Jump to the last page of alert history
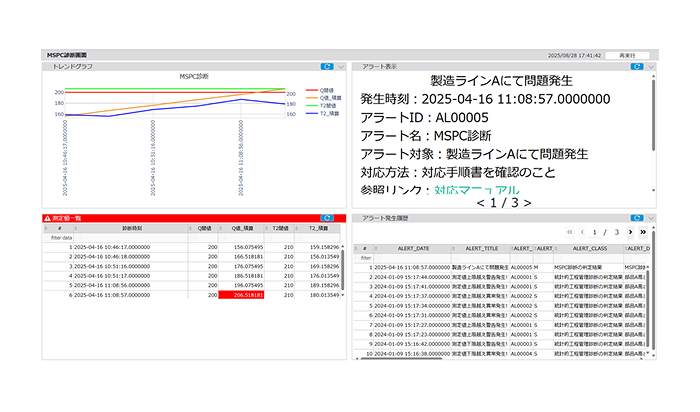The height and width of the screenshot is (412, 700). [x=643, y=231]
